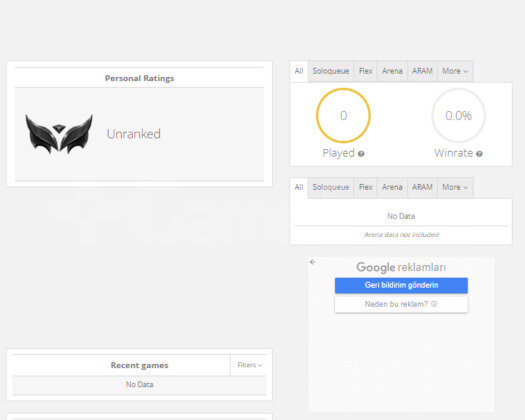This screenshot has height=420, width=525.
Task: Click the Played count circle showing 0
Action: (343, 116)
